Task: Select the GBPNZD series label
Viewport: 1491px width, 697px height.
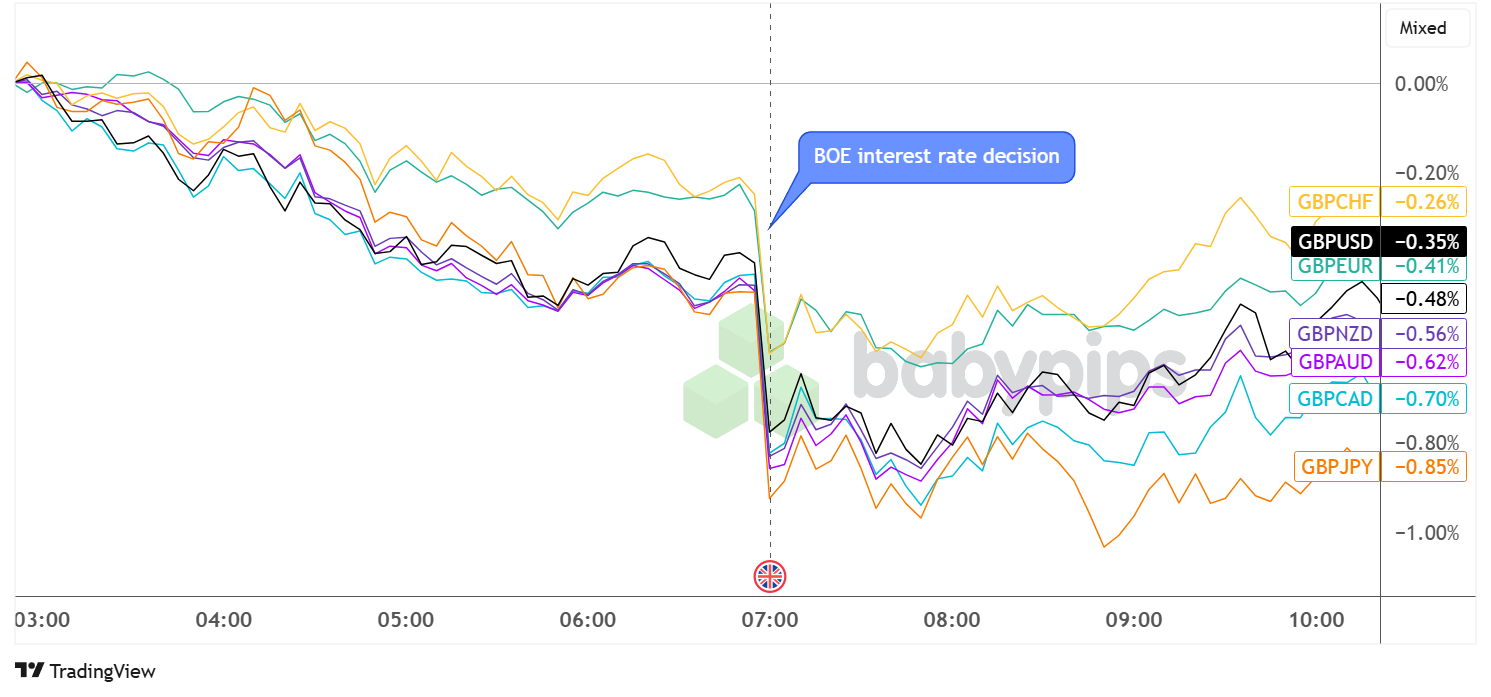Action: click(x=1335, y=333)
